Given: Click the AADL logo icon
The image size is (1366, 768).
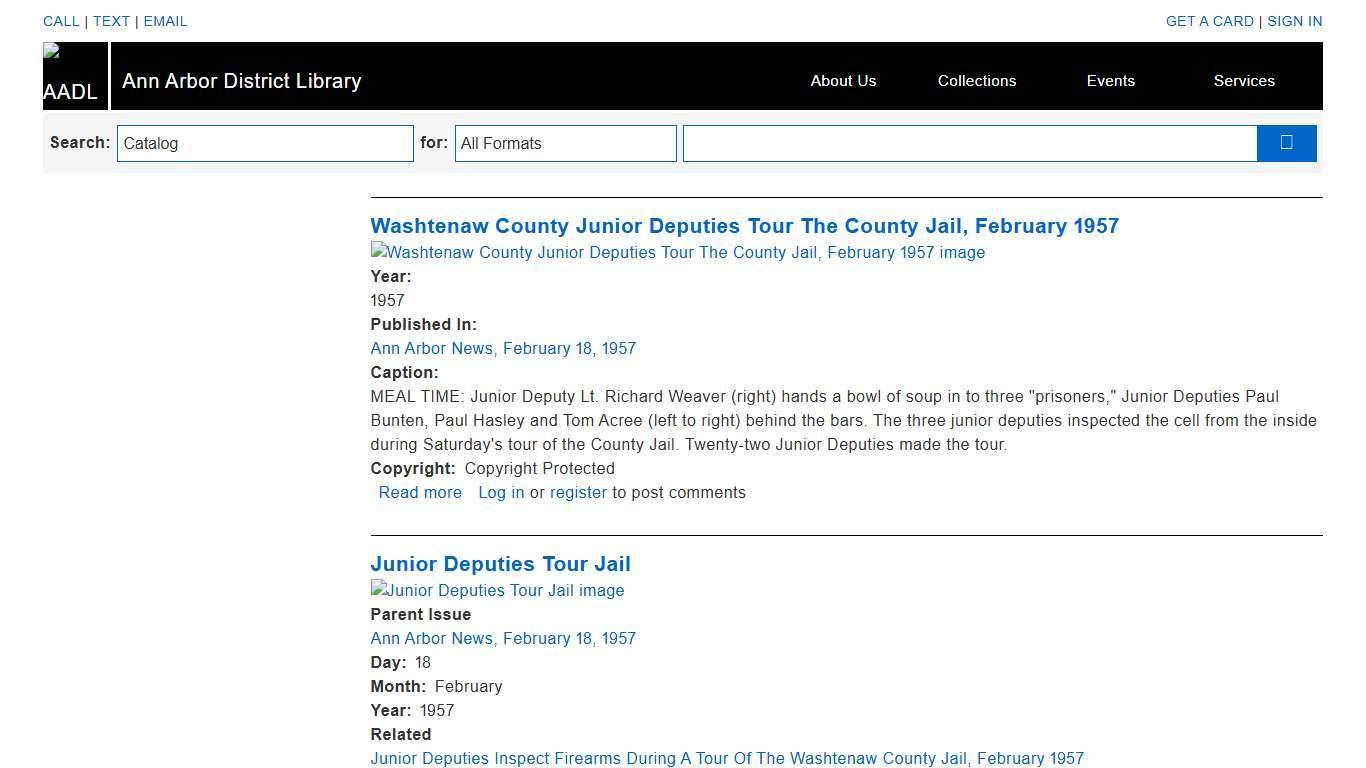Looking at the screenshot, I should (x=73, y=76).
